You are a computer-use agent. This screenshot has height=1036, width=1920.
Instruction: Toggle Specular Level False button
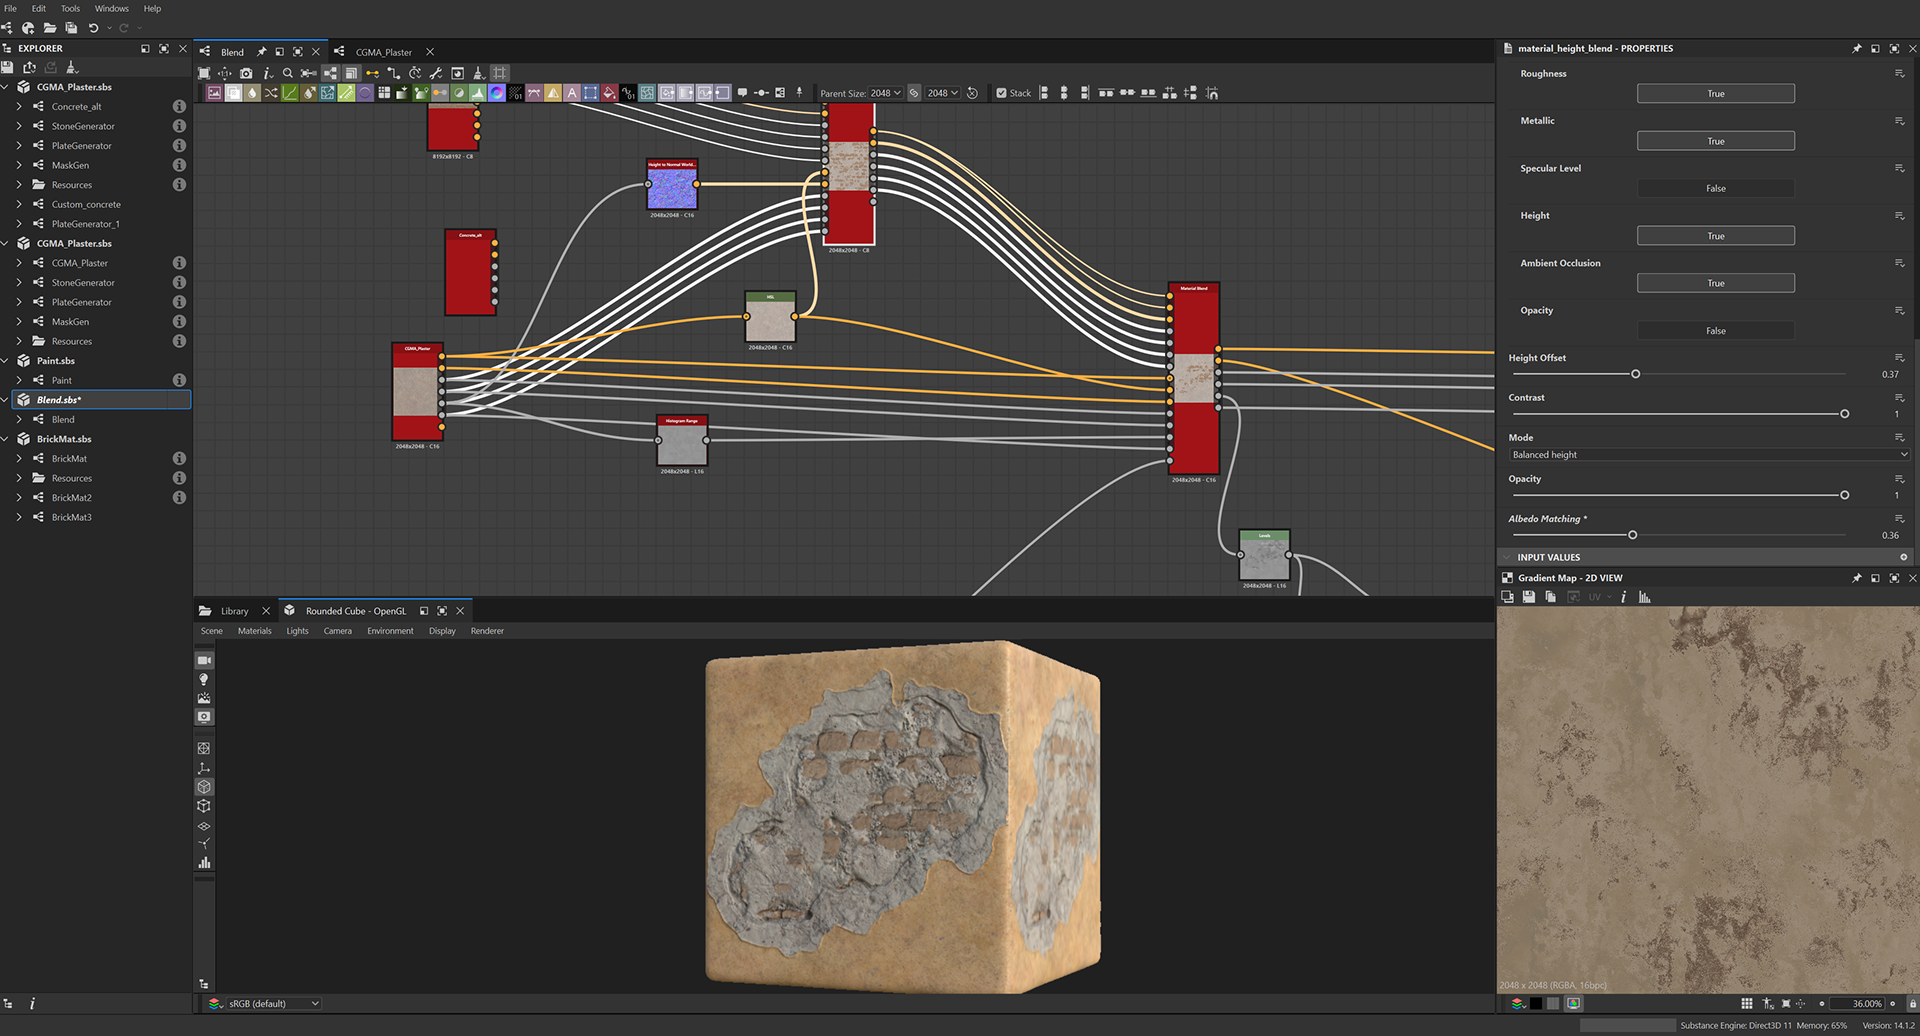1715,188
